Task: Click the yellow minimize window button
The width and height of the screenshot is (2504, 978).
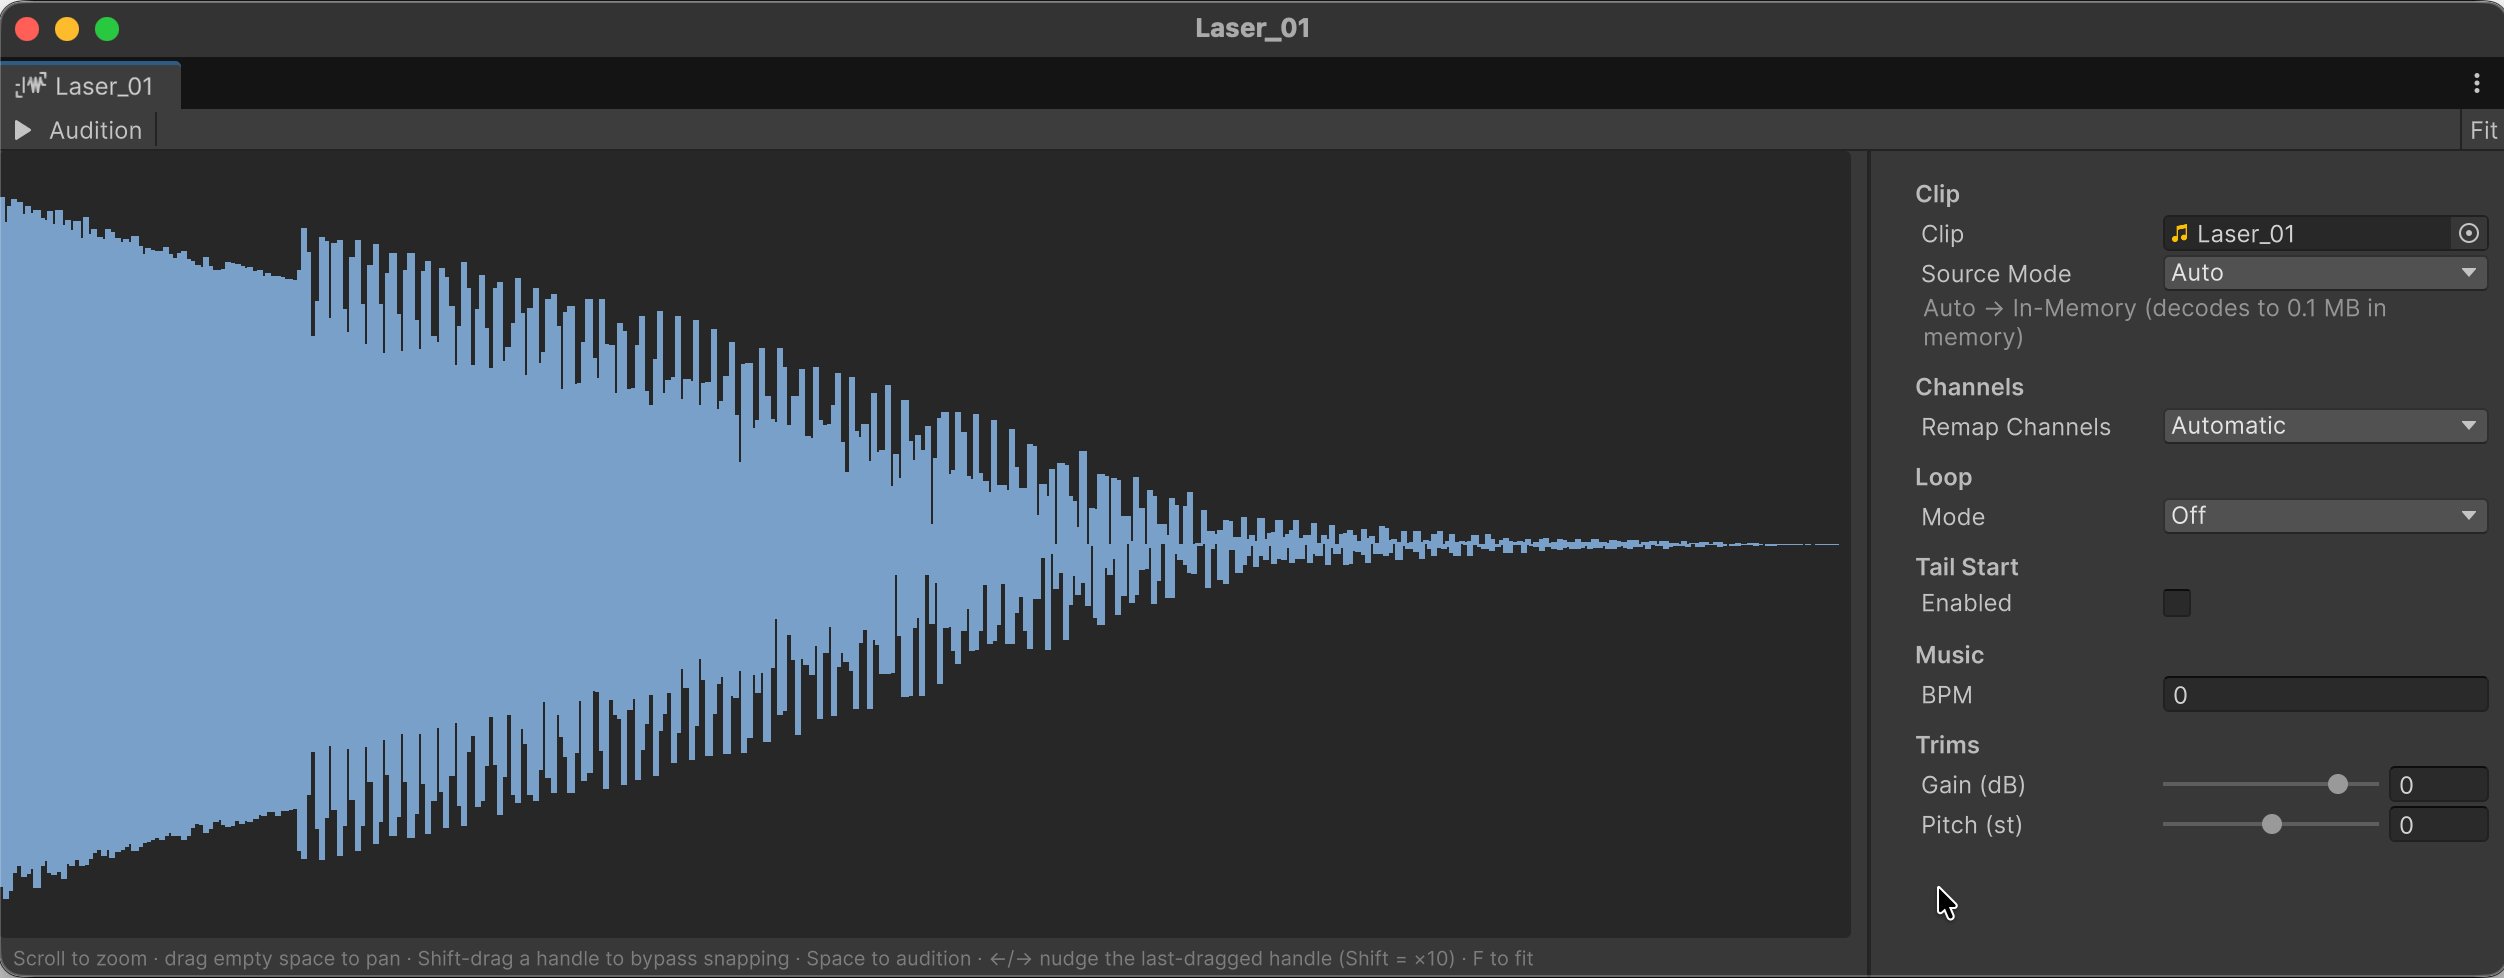Action: click(x=67, y=29)
